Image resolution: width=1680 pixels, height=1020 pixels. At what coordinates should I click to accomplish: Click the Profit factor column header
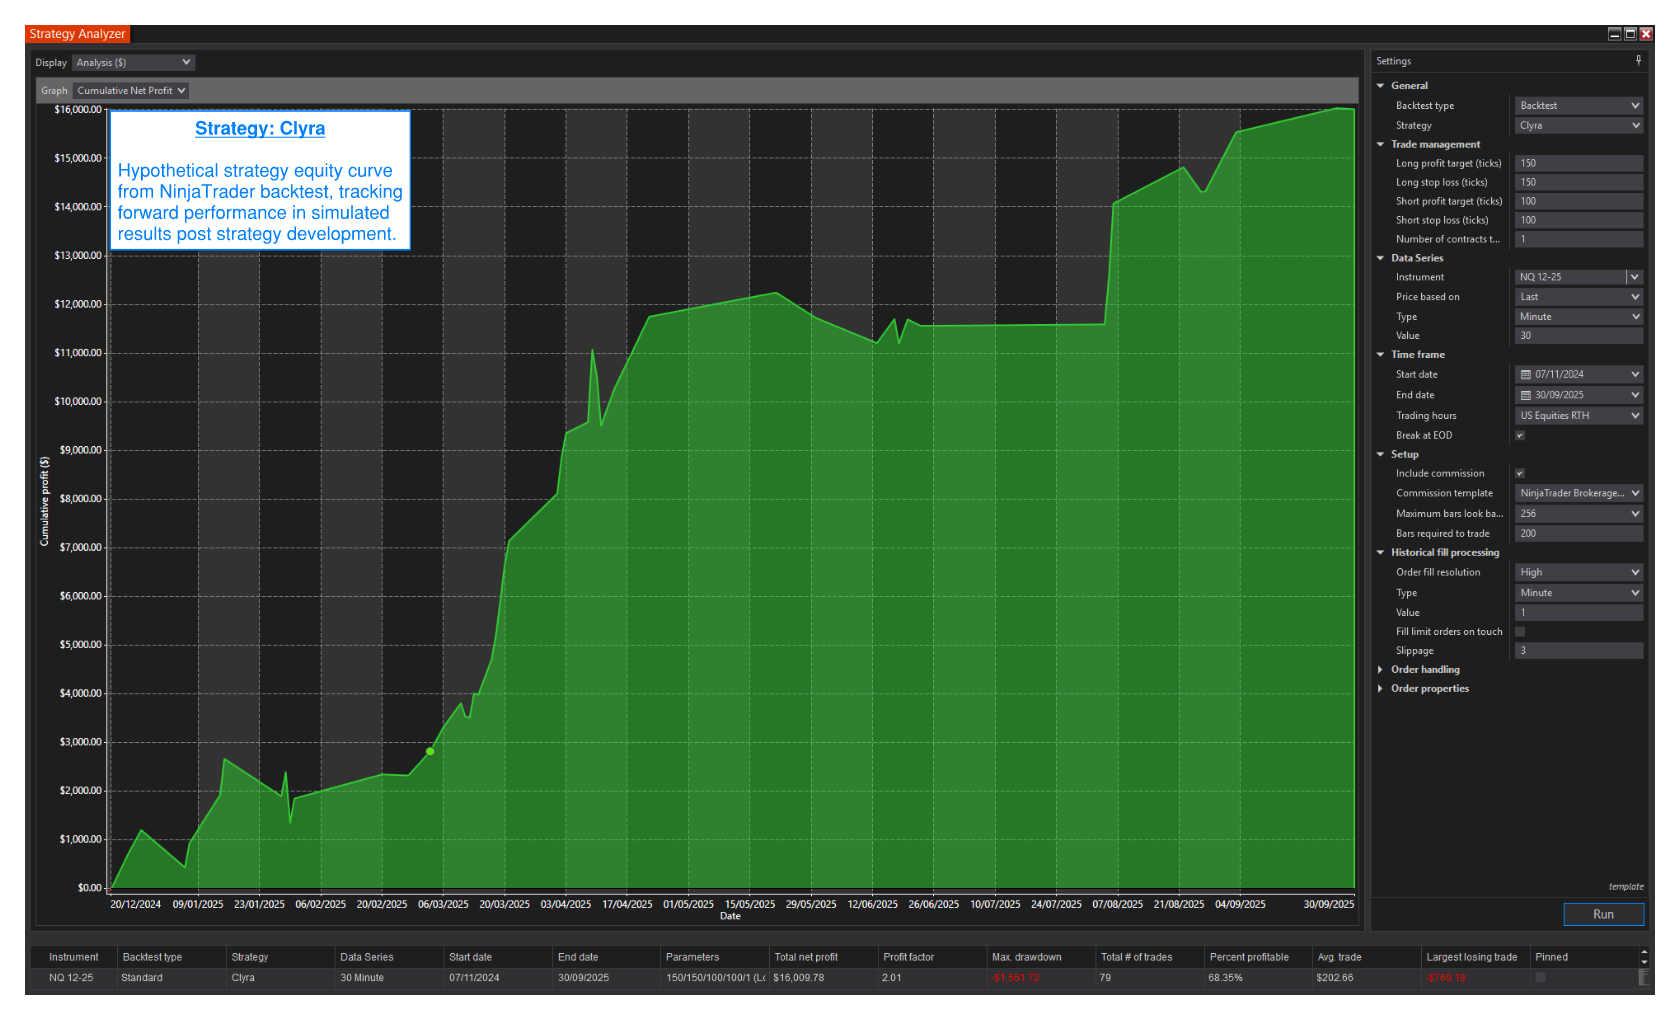tap(908, 957)
